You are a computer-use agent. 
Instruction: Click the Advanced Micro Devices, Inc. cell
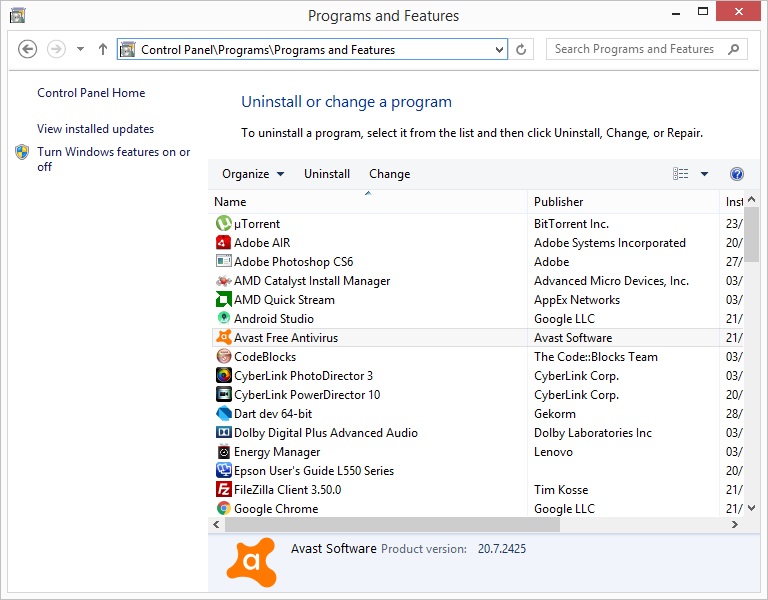pyautogui.click(x=611, y=281)
